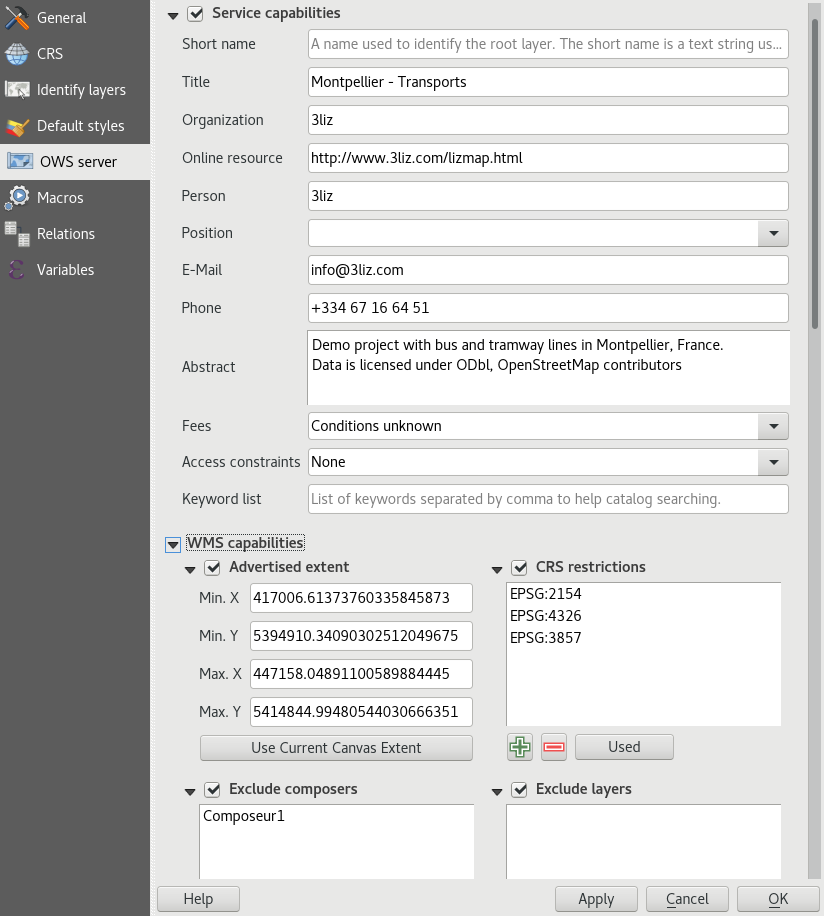Collapse the Exclude layers group
824x916 pixels.
(497, 792)
